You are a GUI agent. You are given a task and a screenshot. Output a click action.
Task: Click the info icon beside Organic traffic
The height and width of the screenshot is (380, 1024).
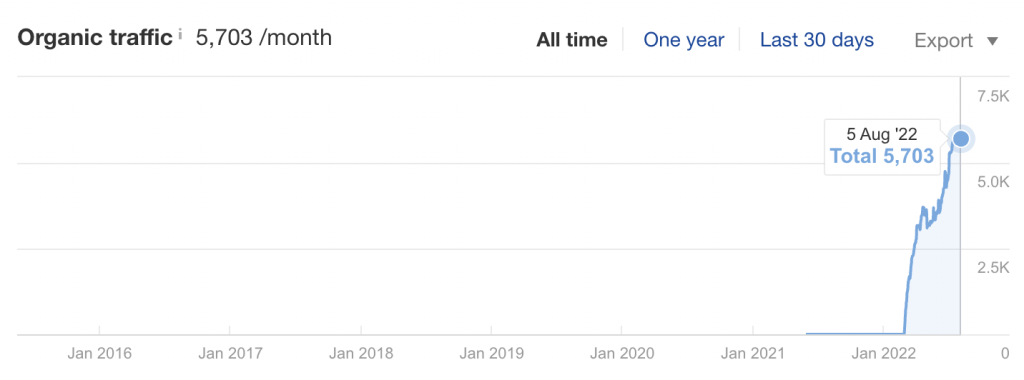click(180, 34)
